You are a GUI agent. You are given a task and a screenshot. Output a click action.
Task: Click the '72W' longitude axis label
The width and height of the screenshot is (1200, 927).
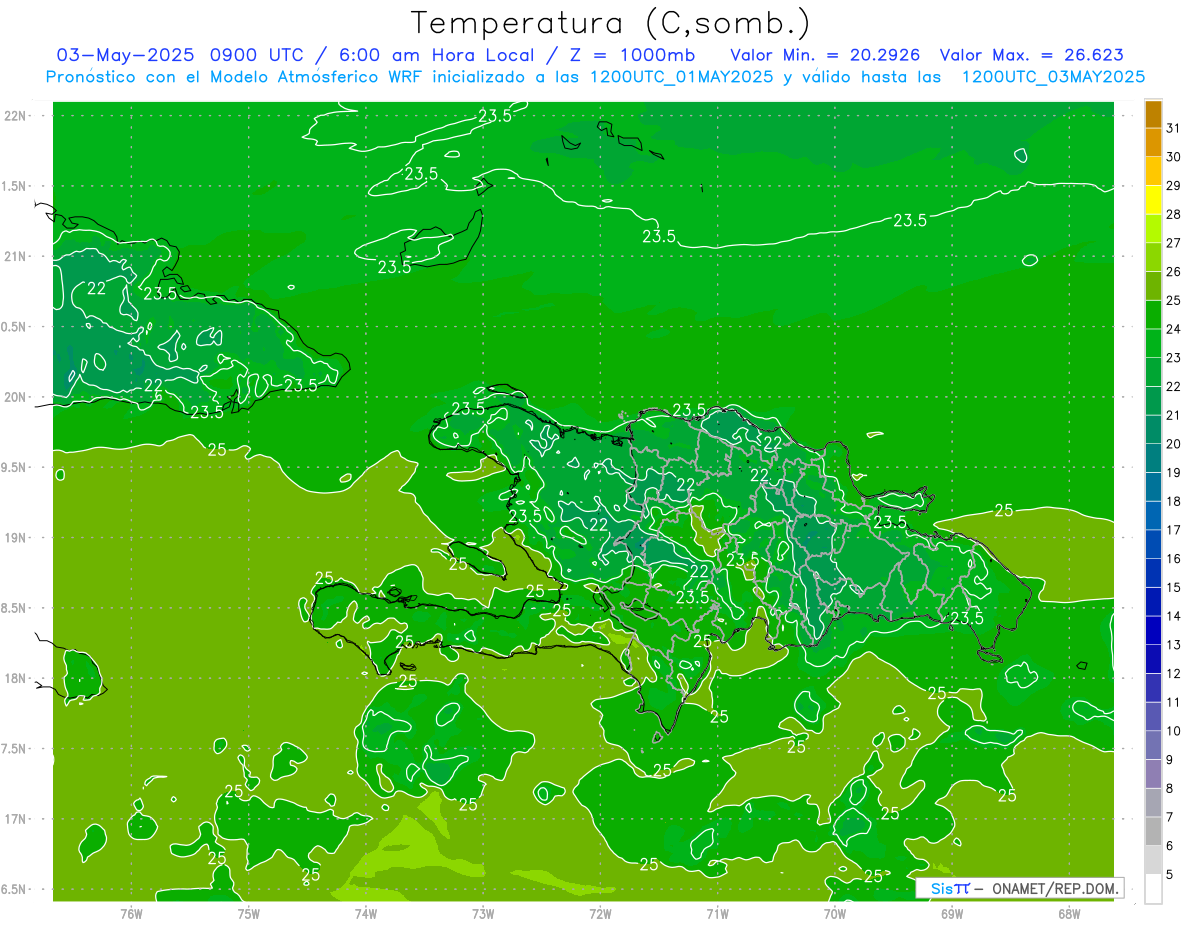click(x=600, y=914)
